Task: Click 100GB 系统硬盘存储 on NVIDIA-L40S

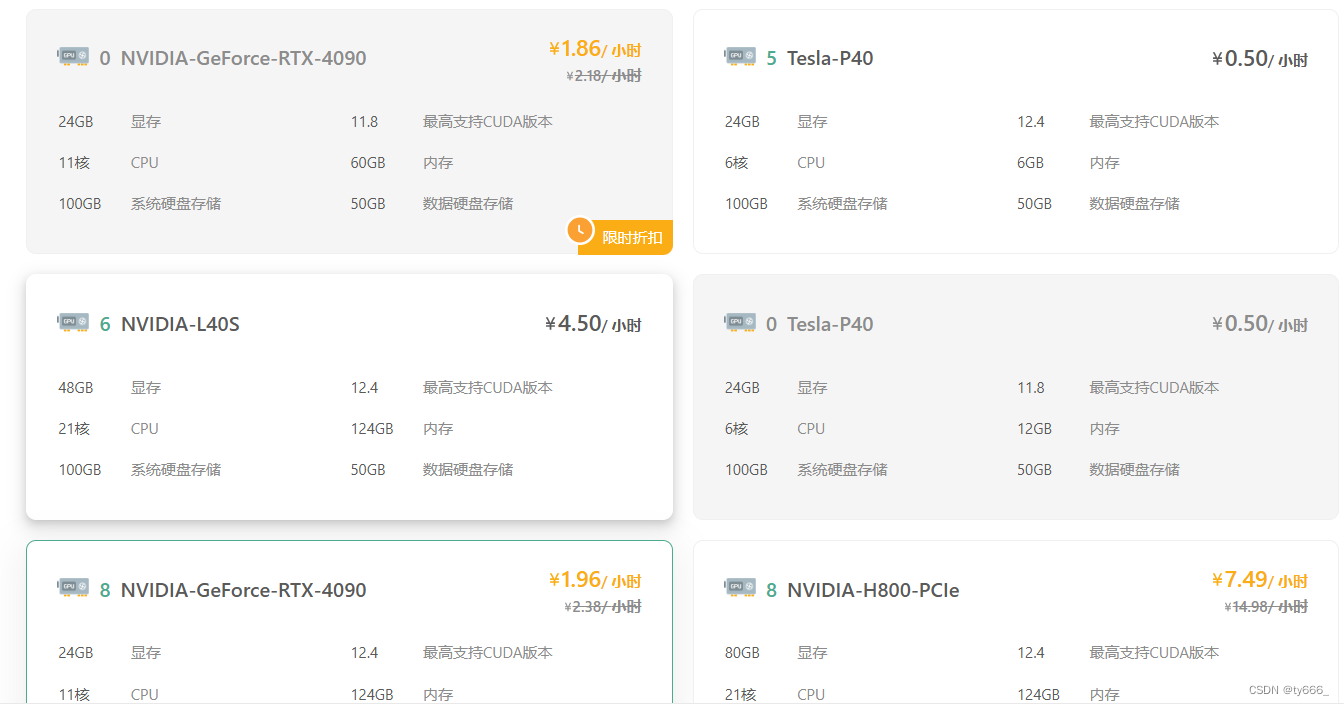Action: 140,470
